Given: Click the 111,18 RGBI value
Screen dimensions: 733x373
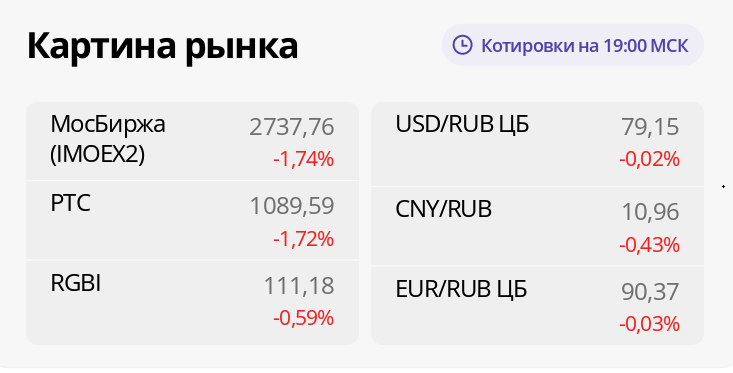Looking at the screenshot, I should coord(299,286).
